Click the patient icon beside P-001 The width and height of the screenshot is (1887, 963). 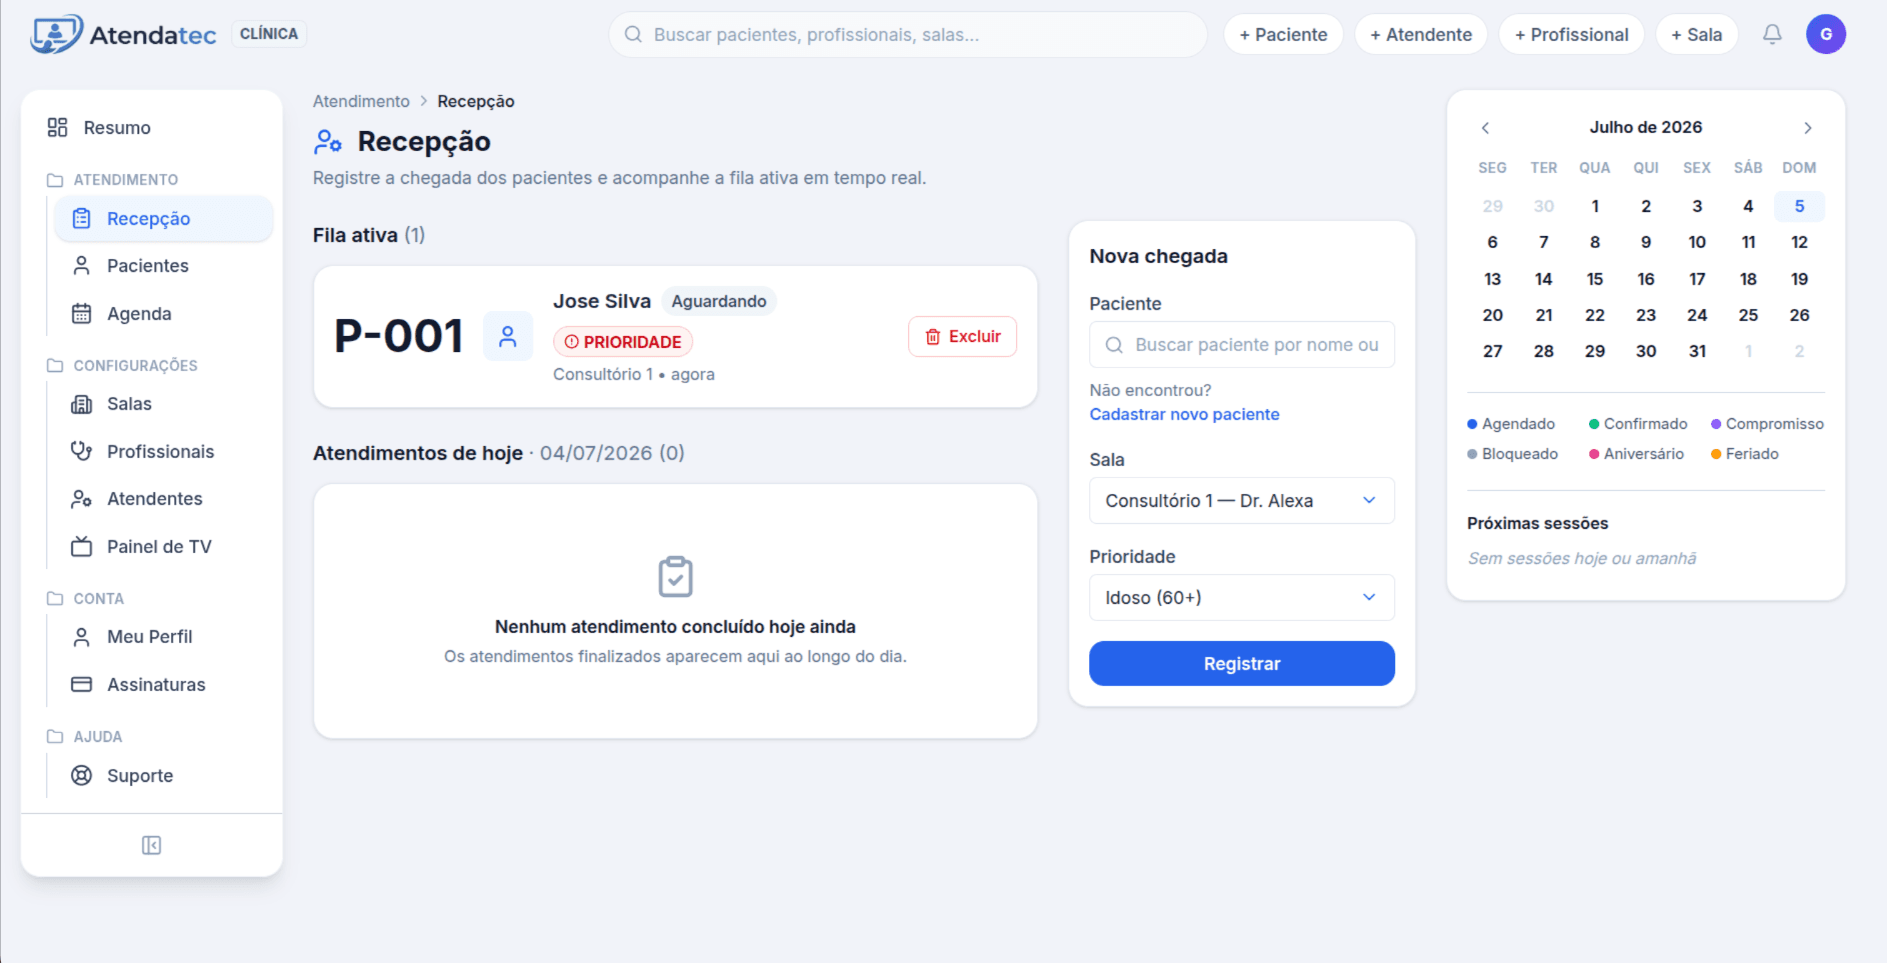508,336
